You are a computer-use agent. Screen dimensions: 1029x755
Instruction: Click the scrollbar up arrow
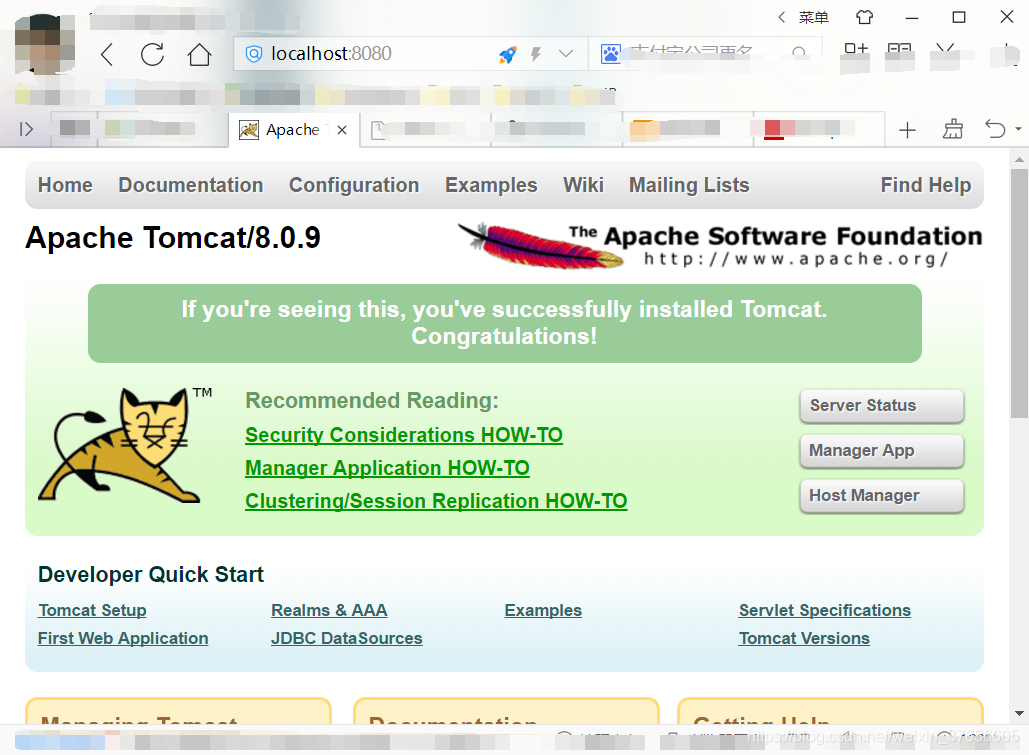[x=1019, y=160]
